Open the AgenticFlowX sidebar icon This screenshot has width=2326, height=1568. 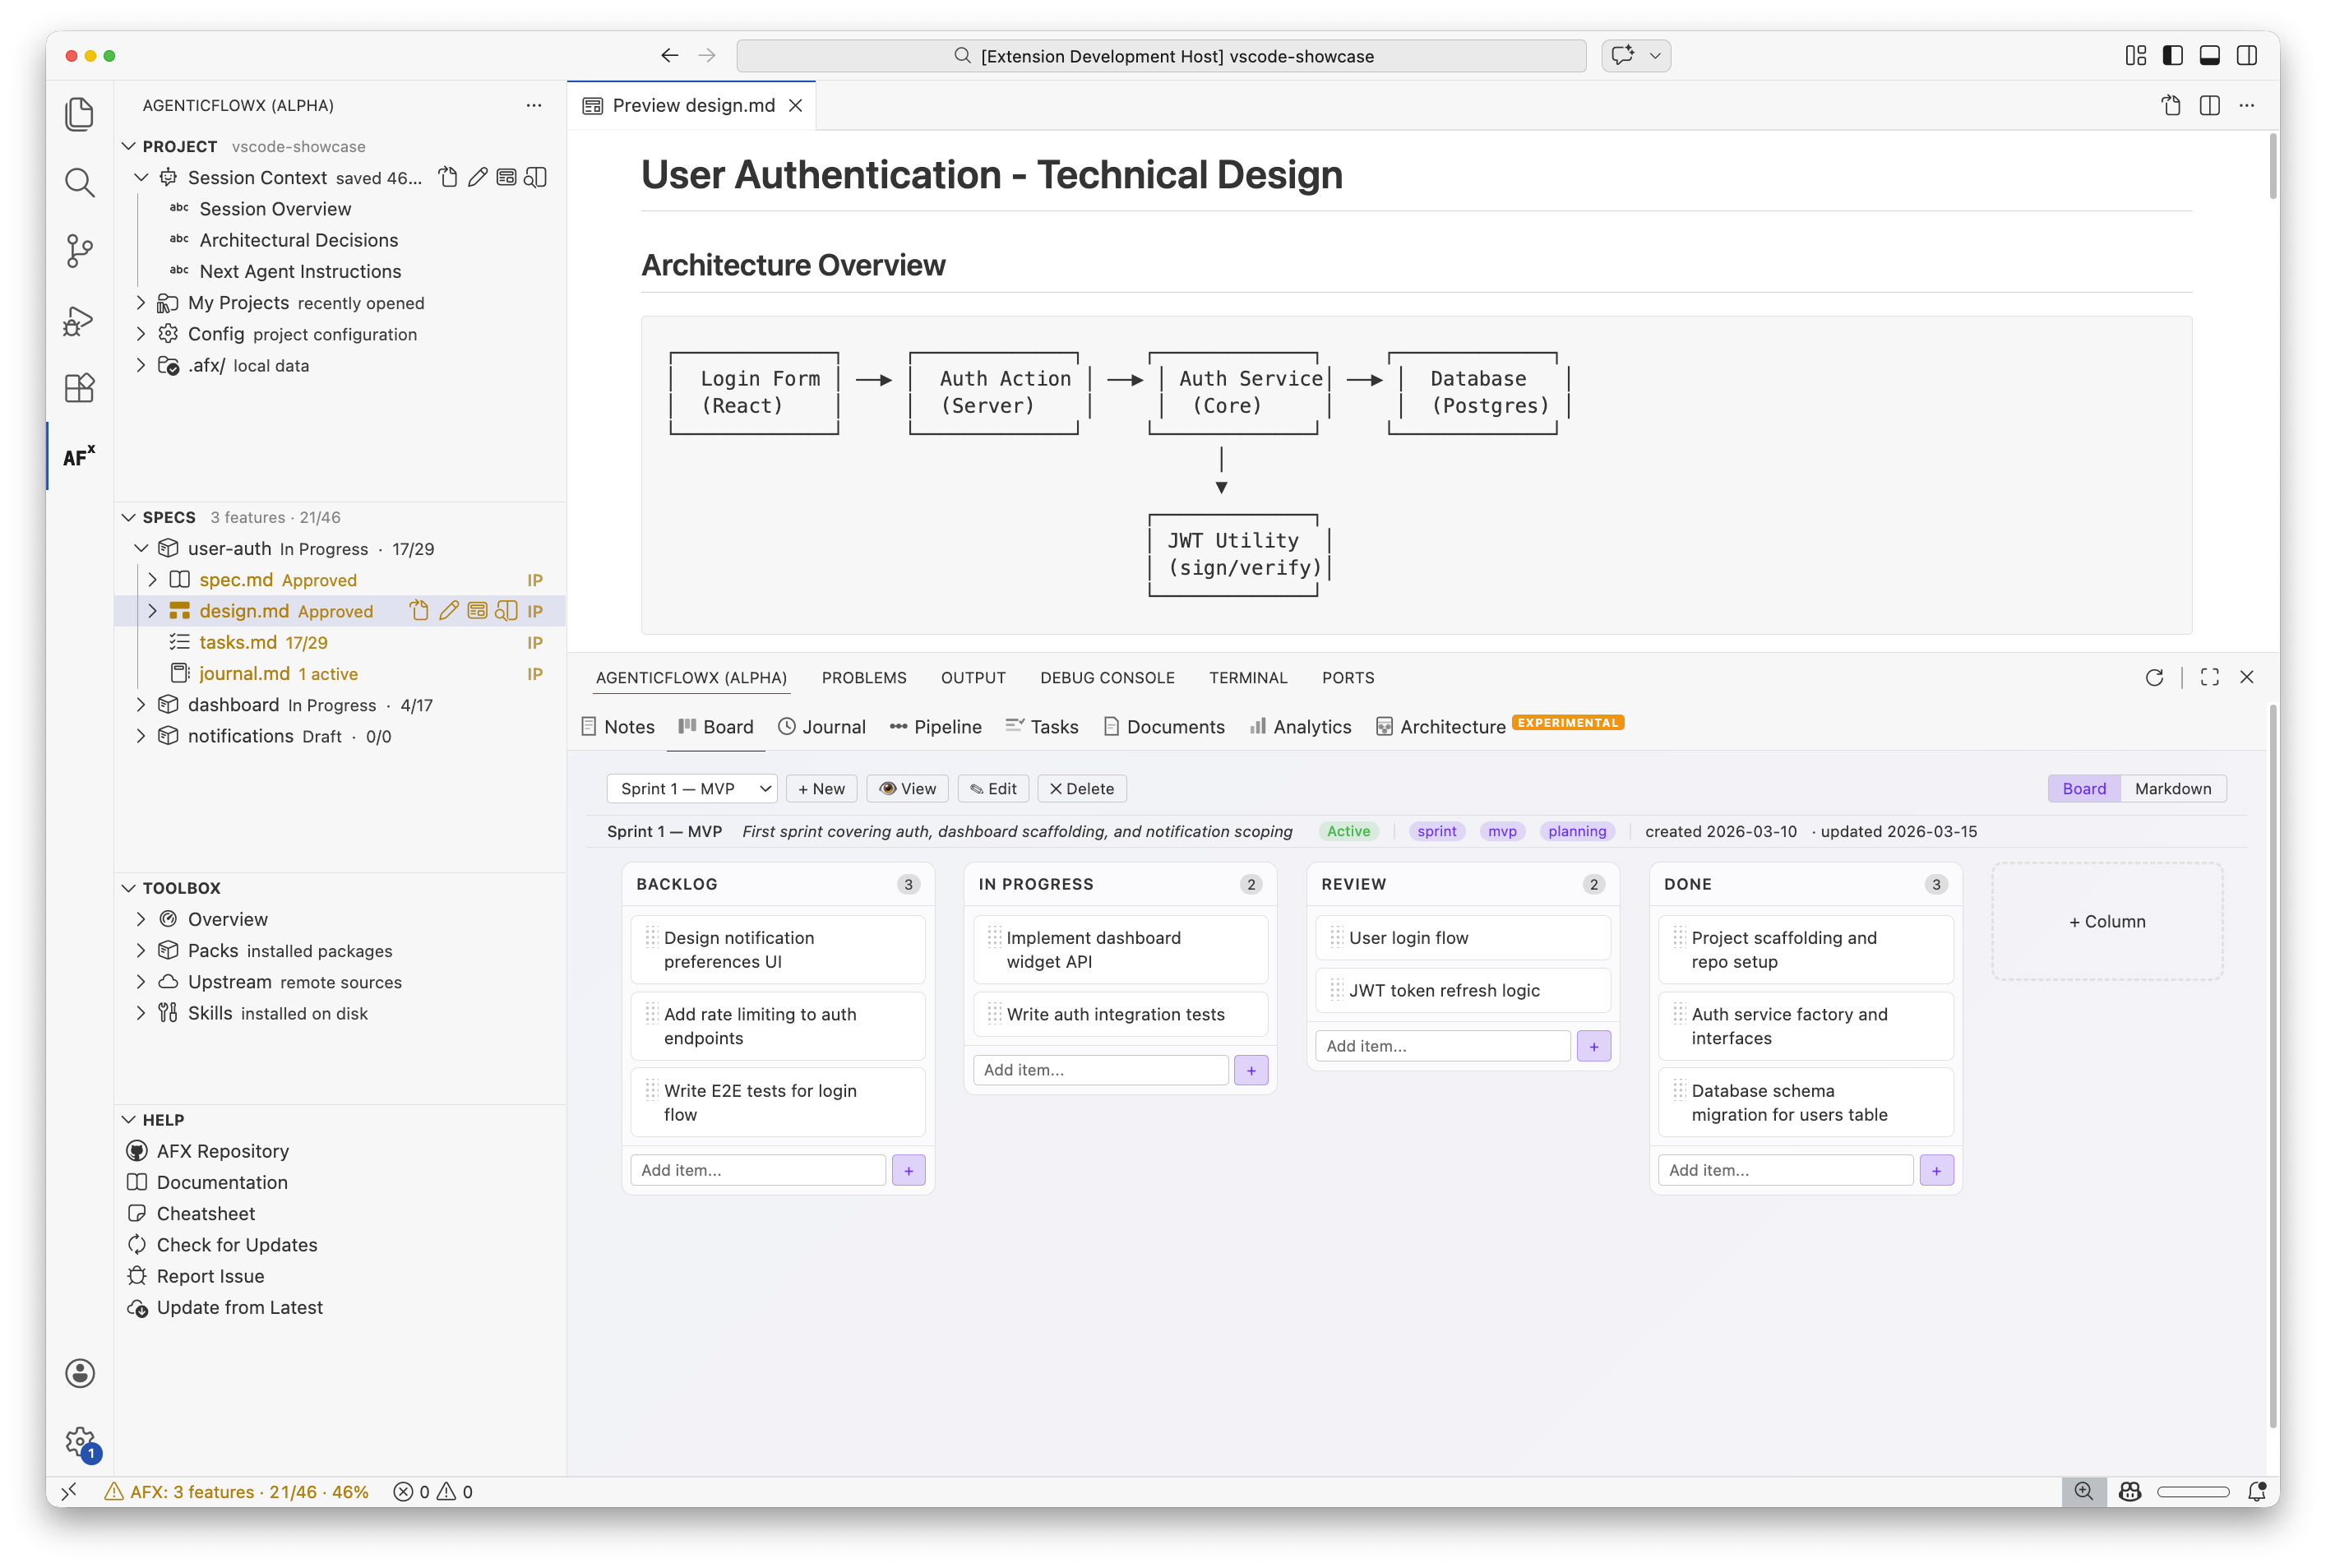[79, 456]
